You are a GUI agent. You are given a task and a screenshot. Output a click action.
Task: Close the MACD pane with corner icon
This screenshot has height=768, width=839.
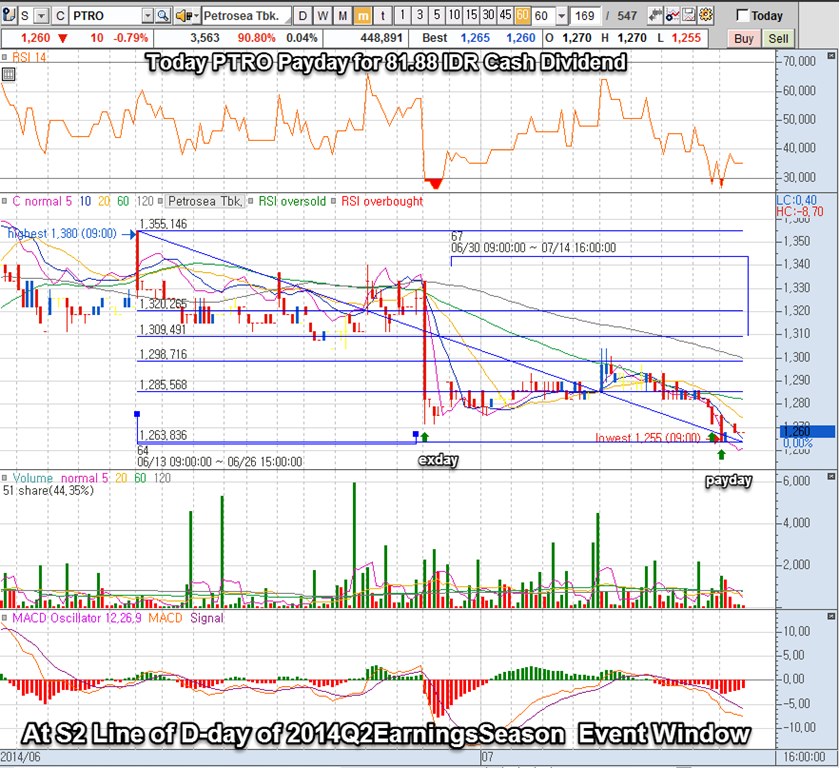(831, 617)
